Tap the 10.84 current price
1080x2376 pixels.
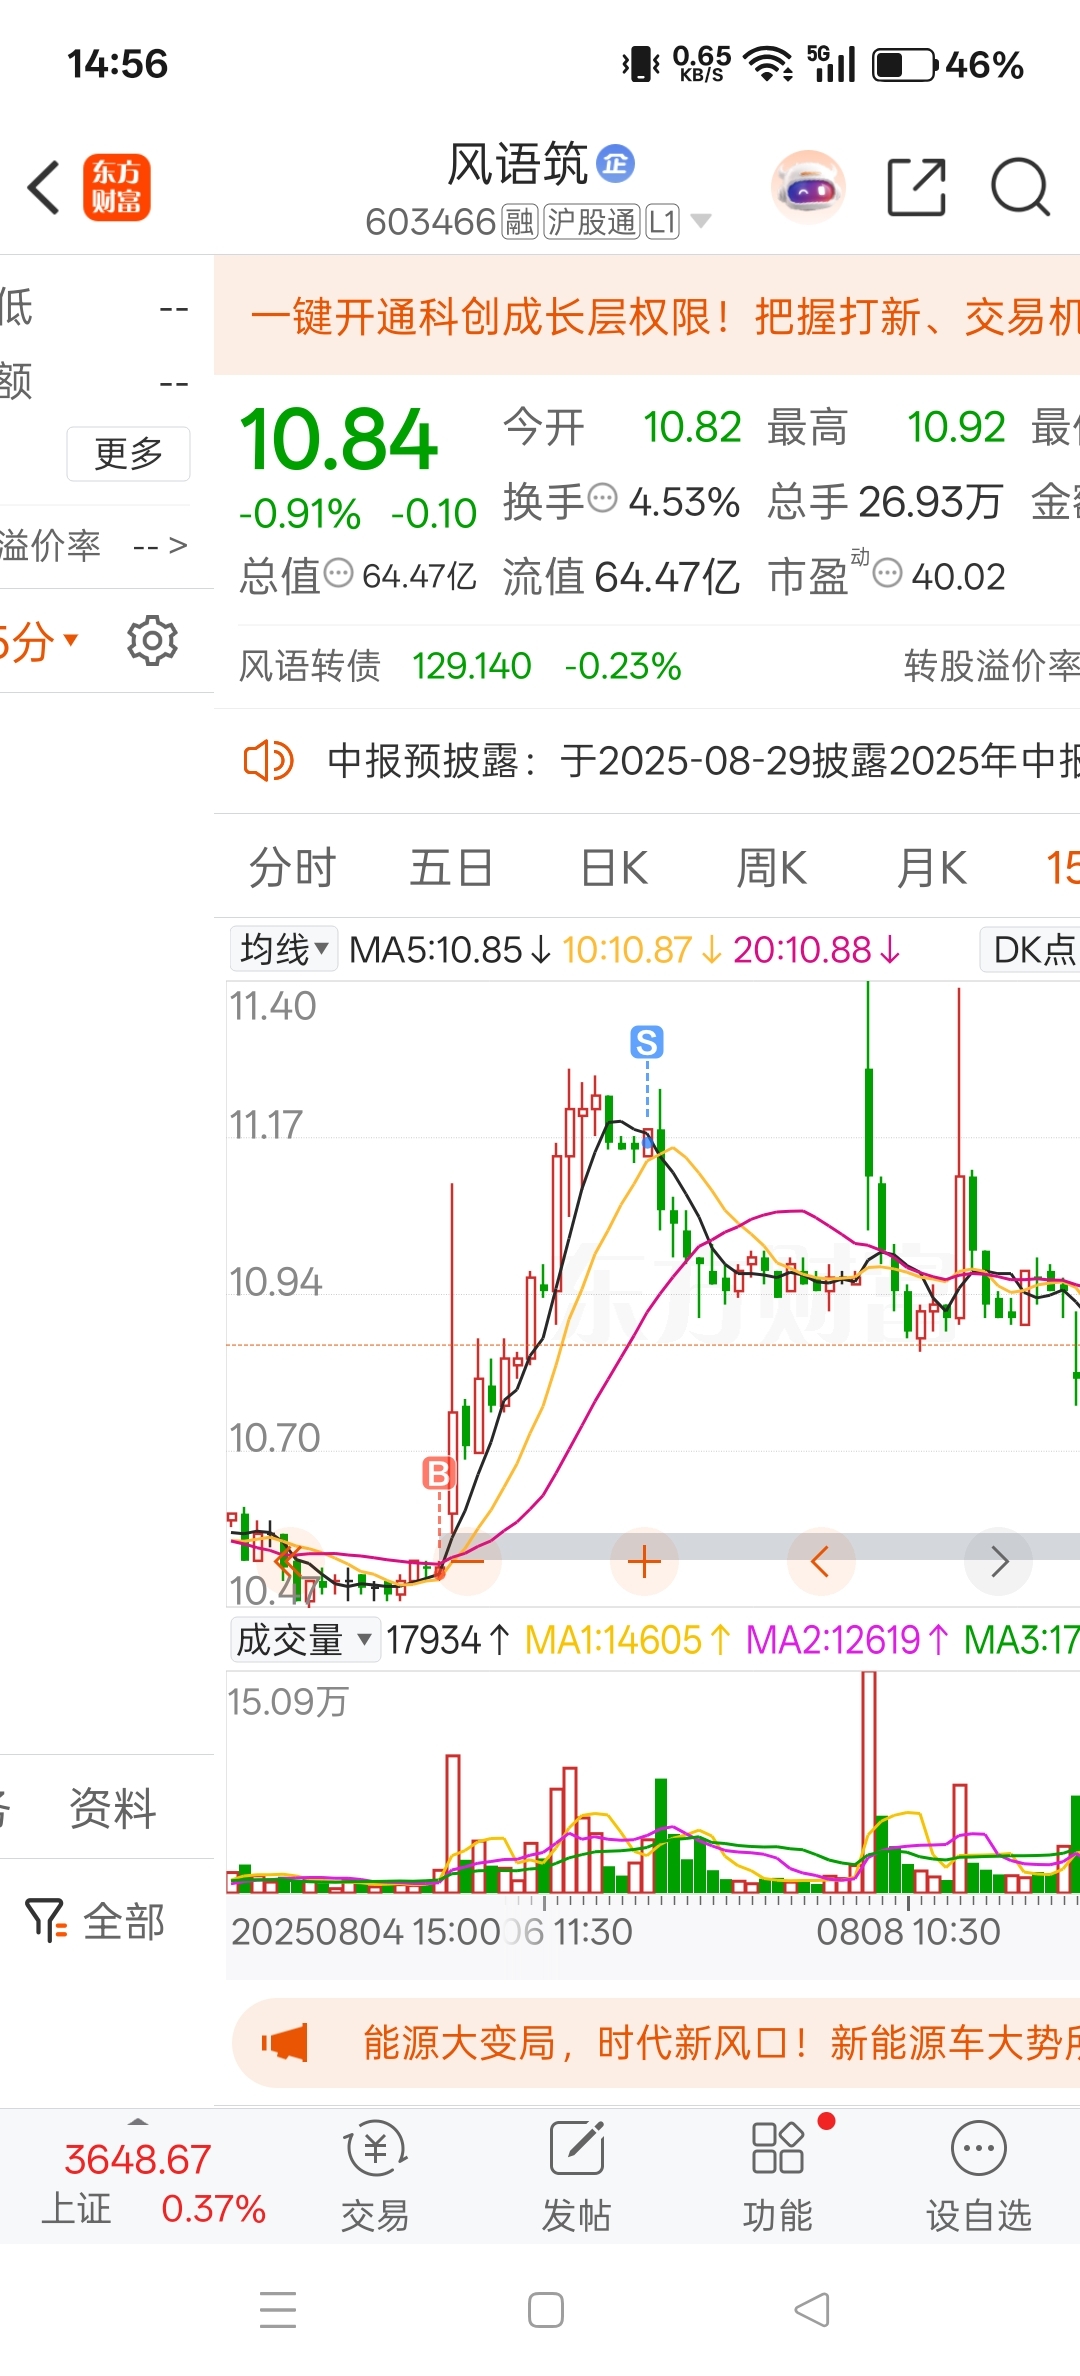click(338, 440)
